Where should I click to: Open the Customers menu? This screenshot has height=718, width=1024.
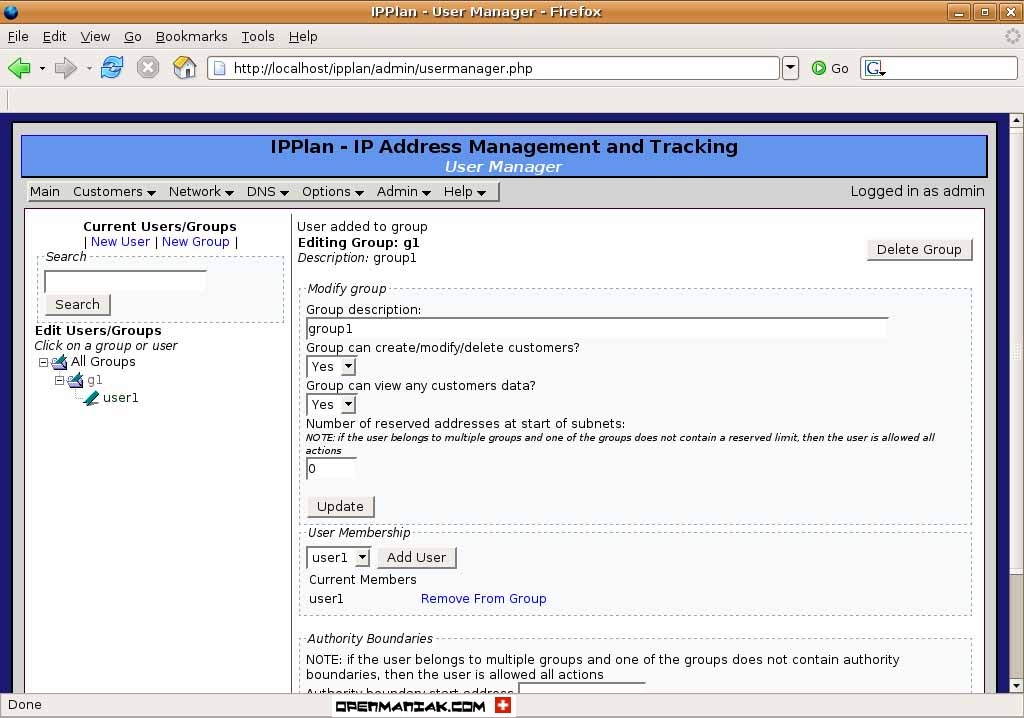click(x=114, y=191)
